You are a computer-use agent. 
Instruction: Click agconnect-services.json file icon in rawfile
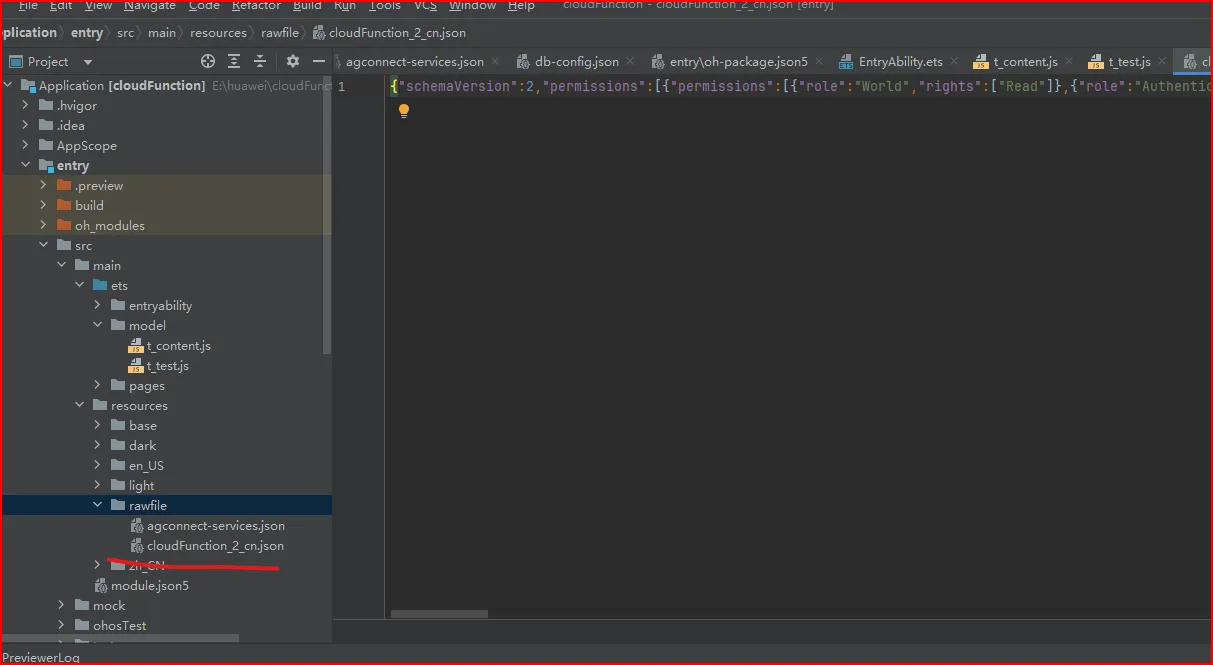(x=137, y=526)
